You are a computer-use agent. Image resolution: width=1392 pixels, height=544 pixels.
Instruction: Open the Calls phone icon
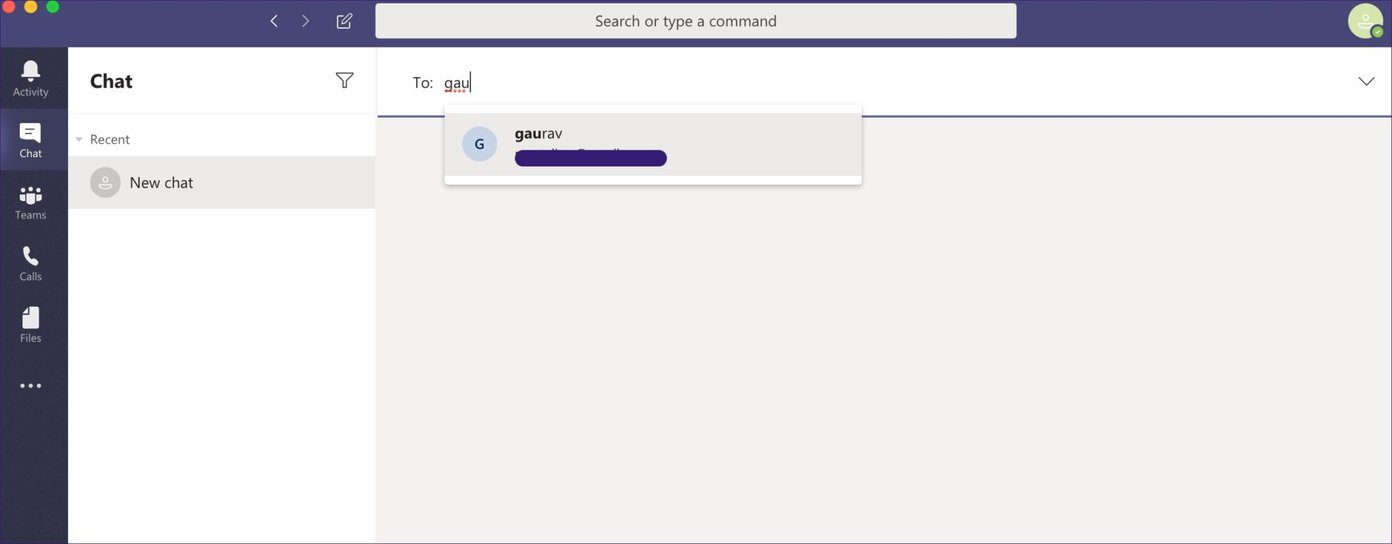coord(31,256)
